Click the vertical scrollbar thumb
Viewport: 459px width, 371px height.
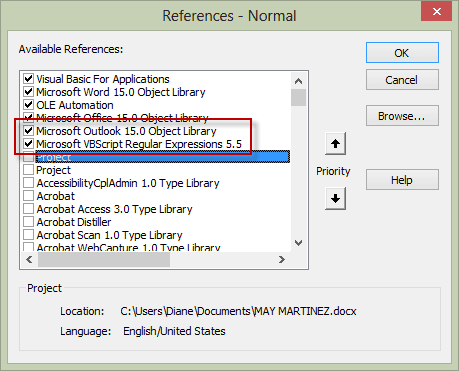point(299,97)
